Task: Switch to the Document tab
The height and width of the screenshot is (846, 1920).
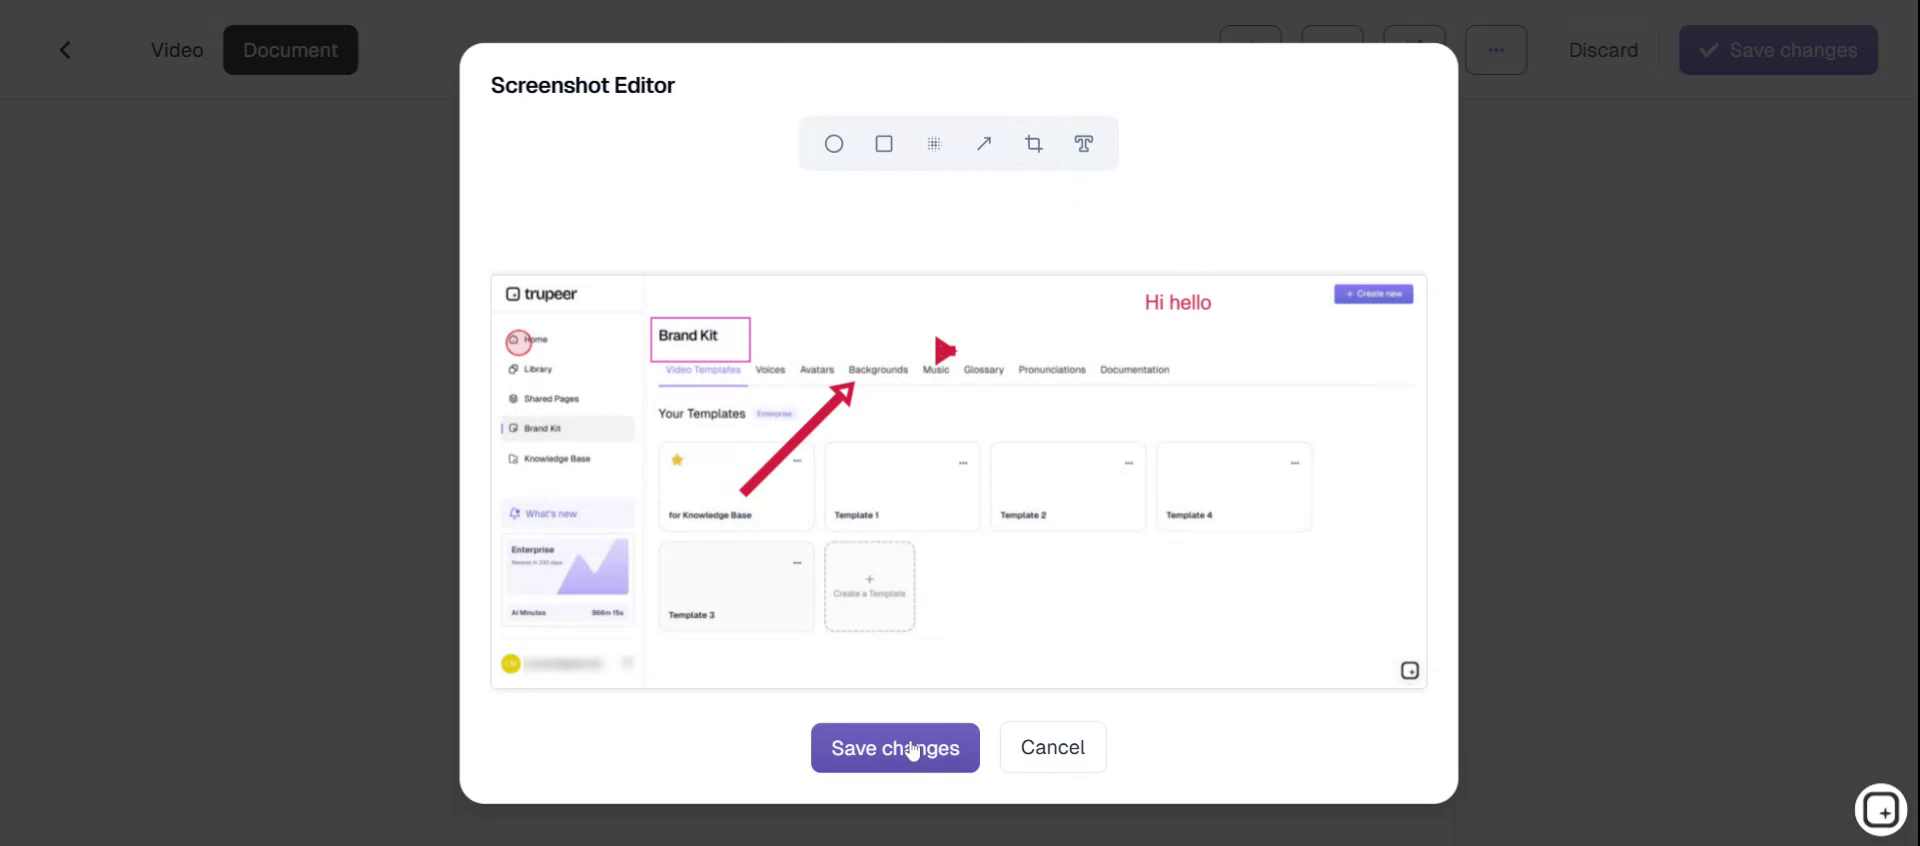Action: (x=290, y=50)
